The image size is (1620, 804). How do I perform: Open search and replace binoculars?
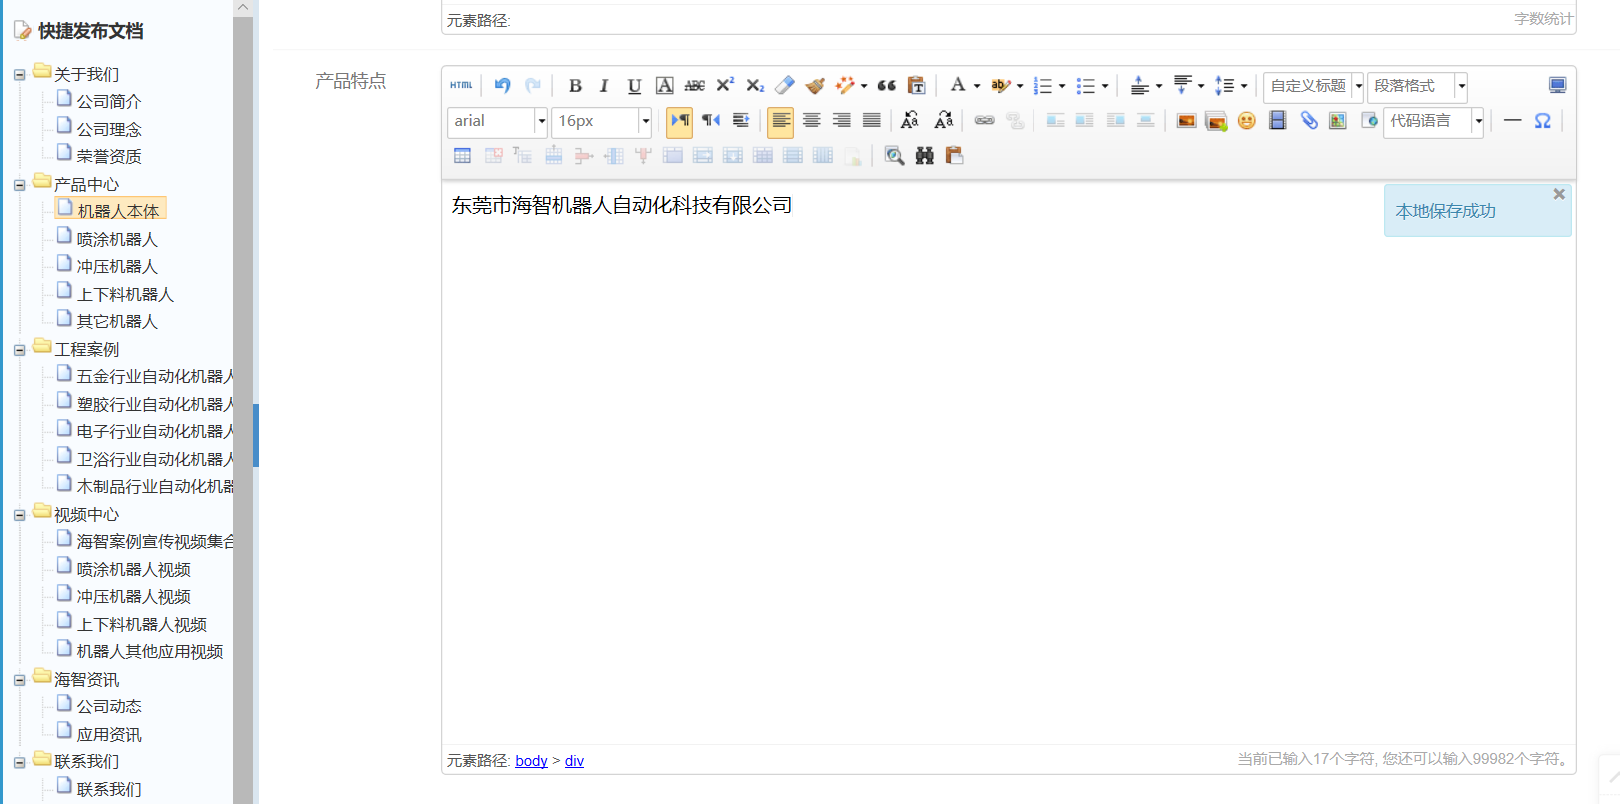pos(924,156)
